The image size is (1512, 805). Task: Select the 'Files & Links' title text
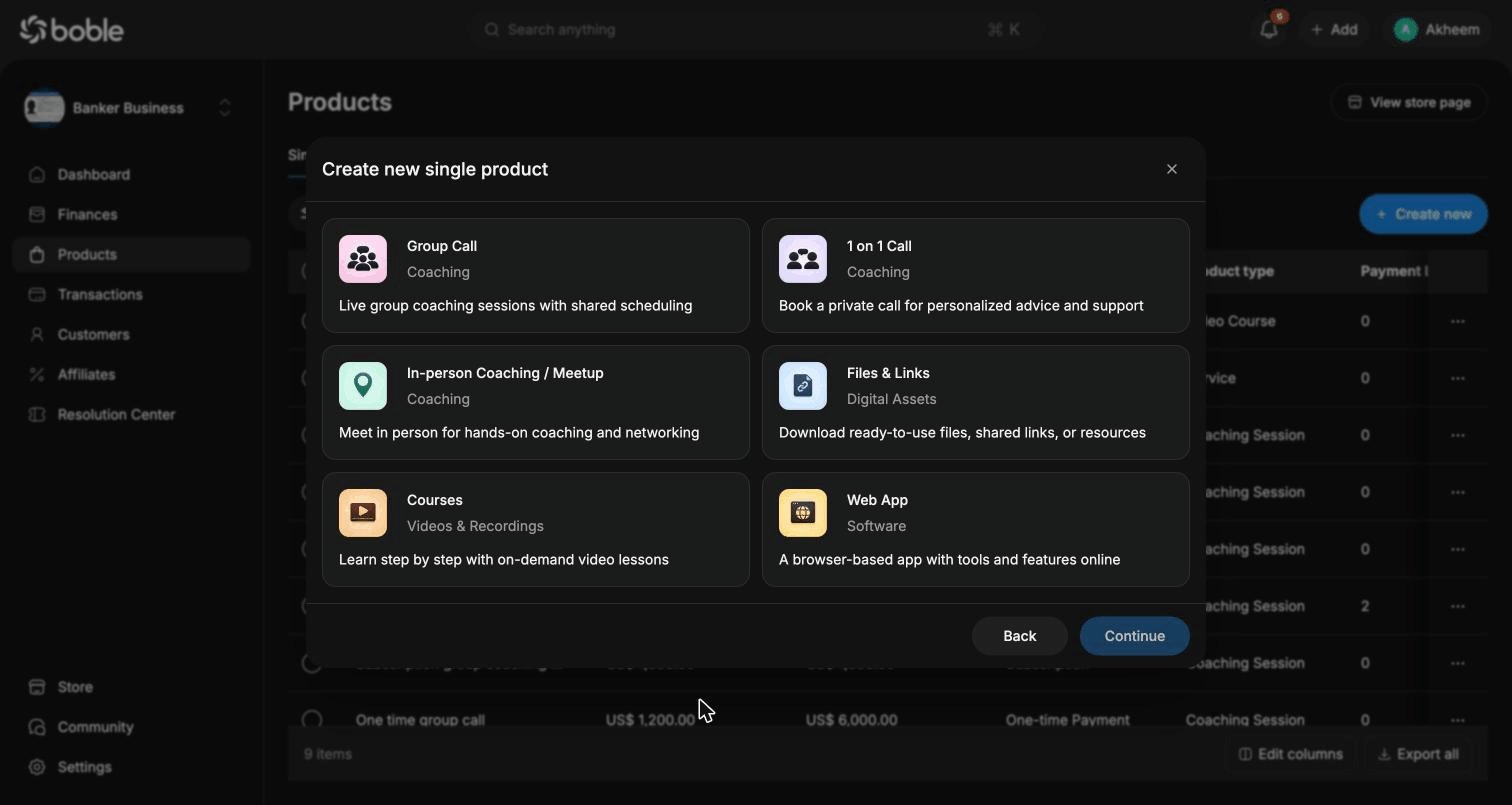point(888,373)
